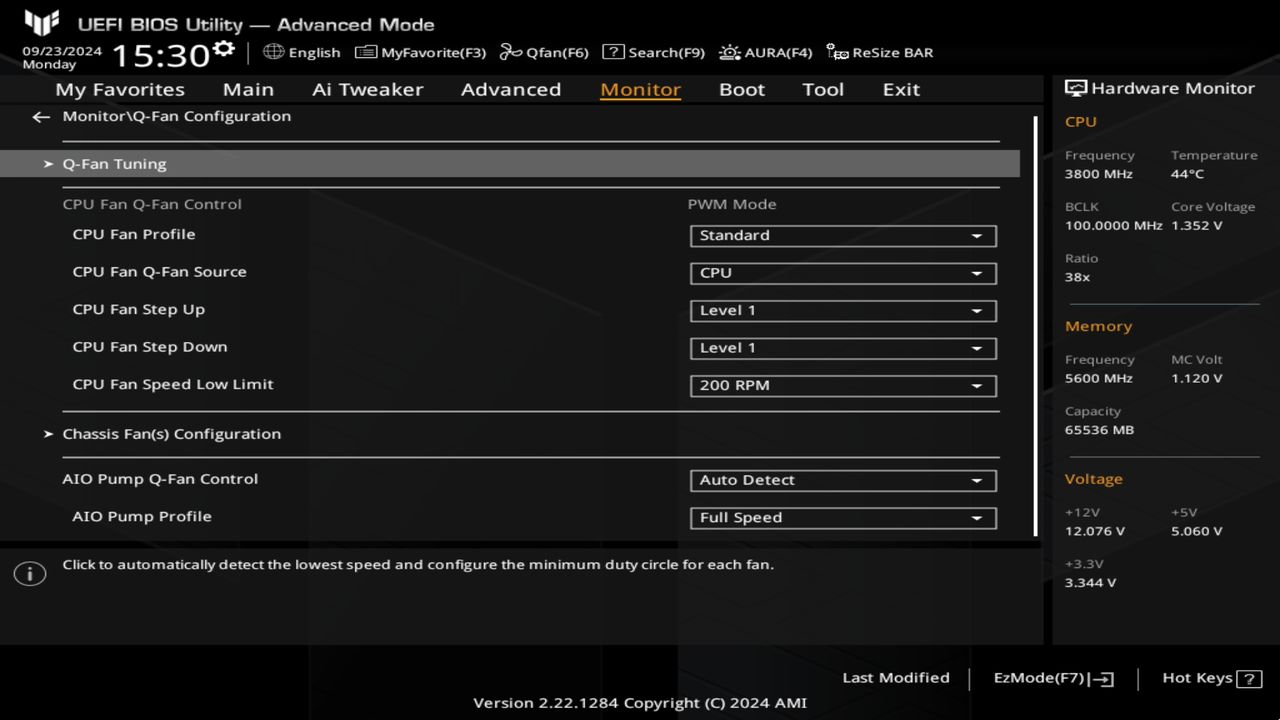The height and width of the screenshot is (720, 1280).
Task: Click the Monitor\Q-Fan Configuration breadcrumb
Action: pos(177,116)
